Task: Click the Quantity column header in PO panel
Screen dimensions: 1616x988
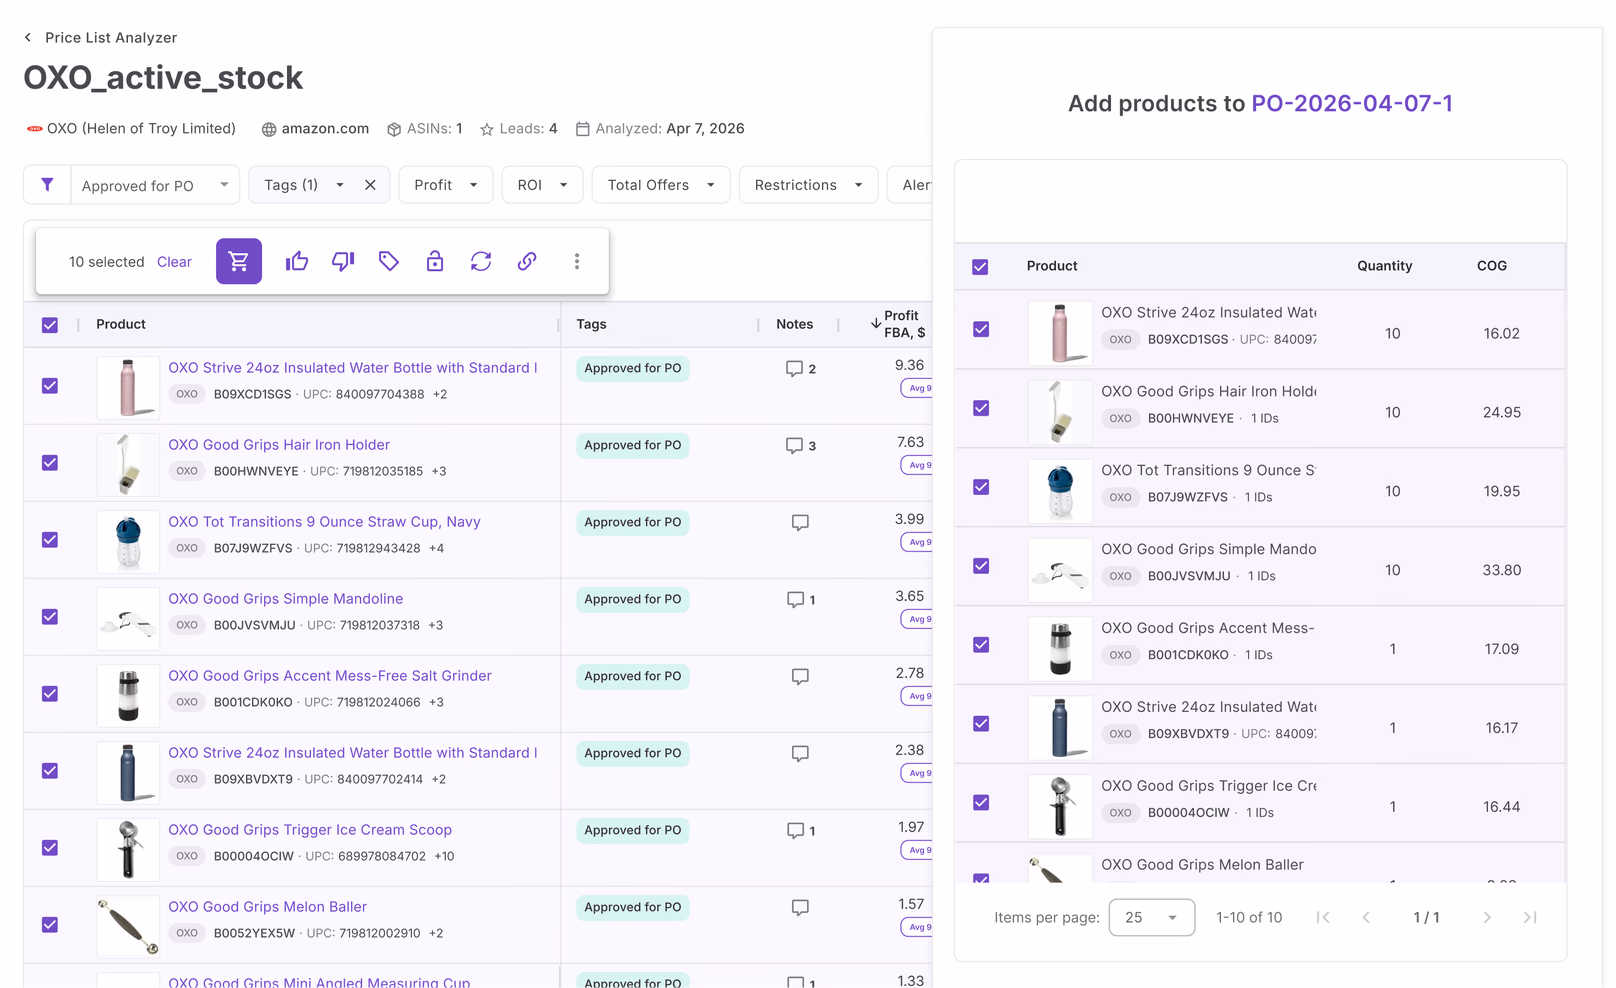Action: [1385, 266]
